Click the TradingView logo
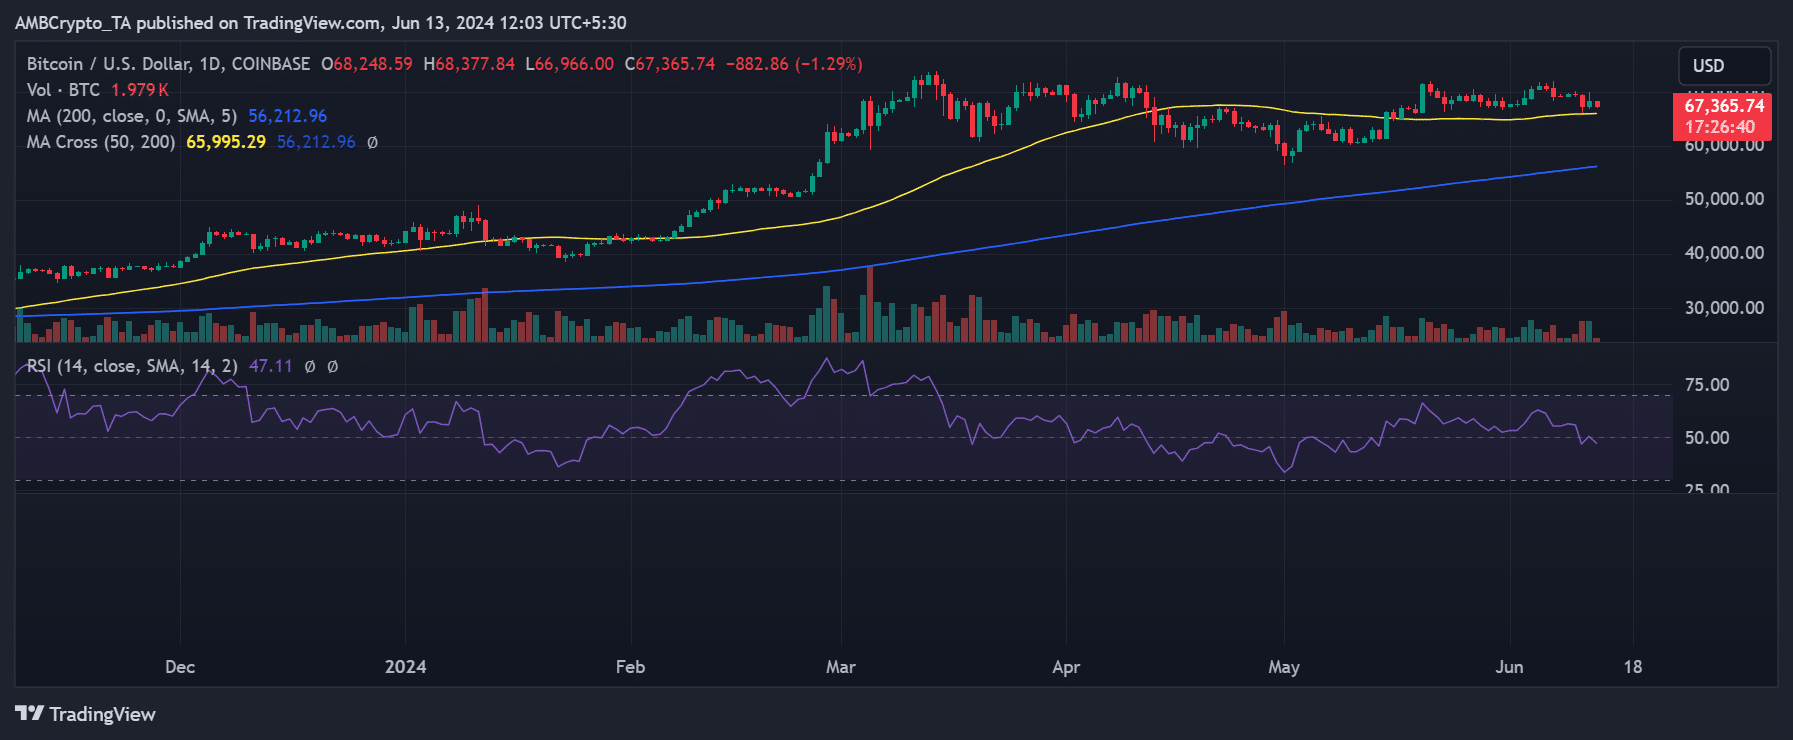The height and width of the screenshot is (740, 1793). coord(86,714)
